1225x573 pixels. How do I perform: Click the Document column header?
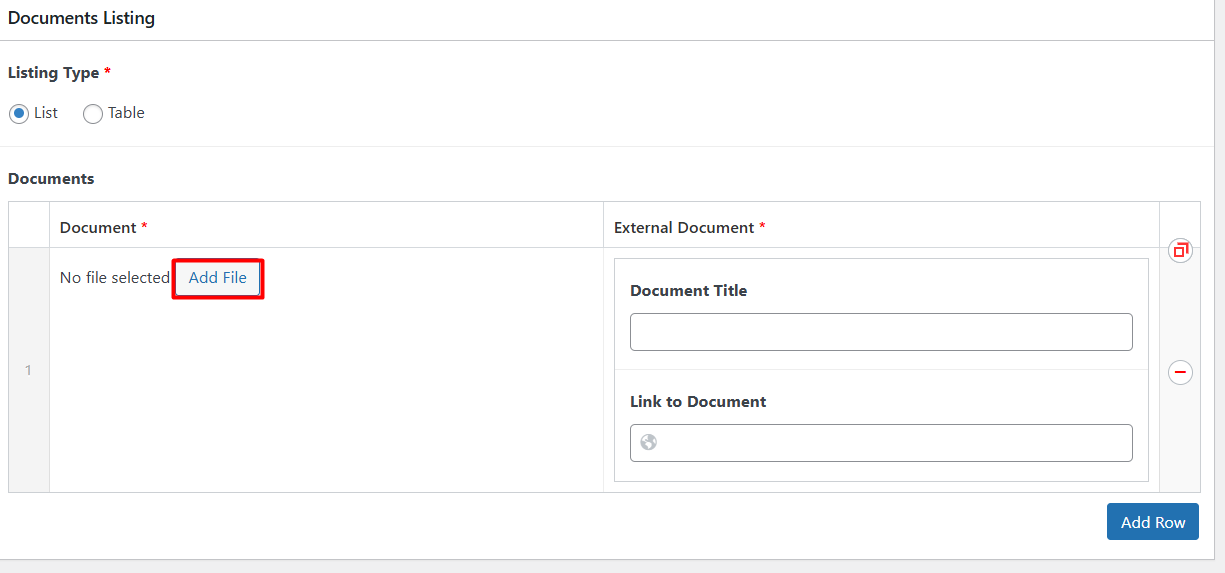click(98, 228)
